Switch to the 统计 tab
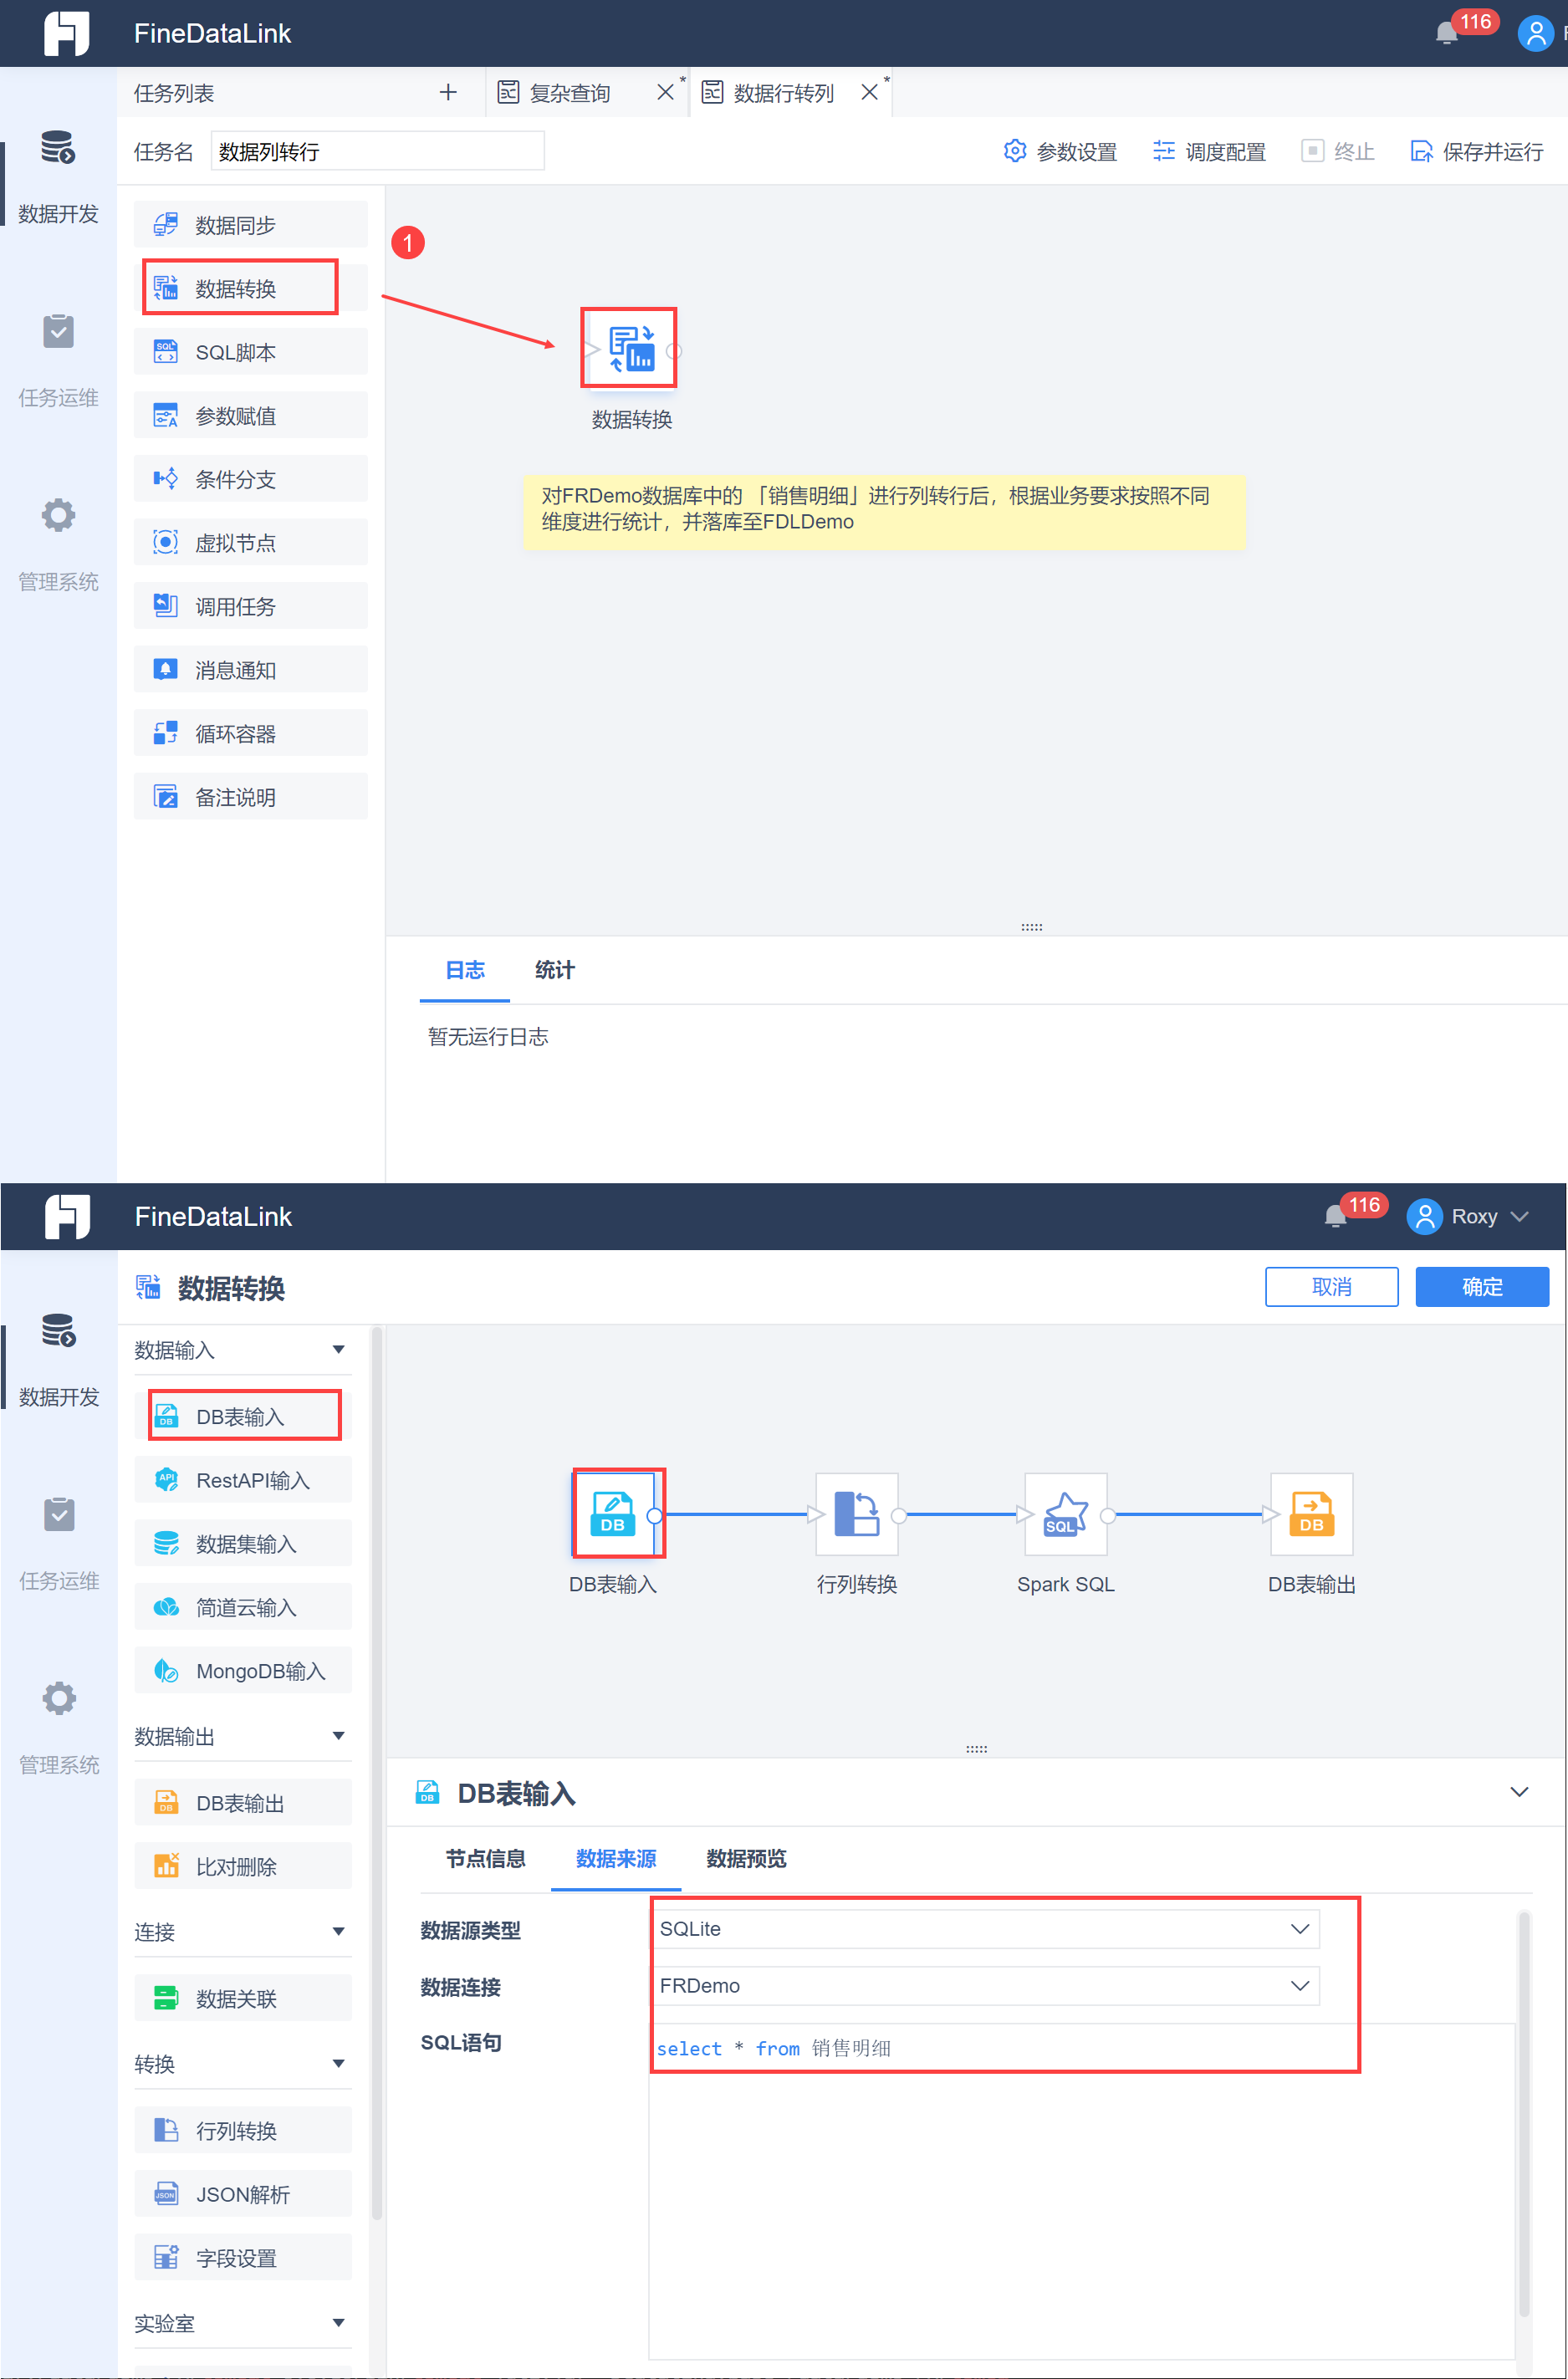 point(553,969)
